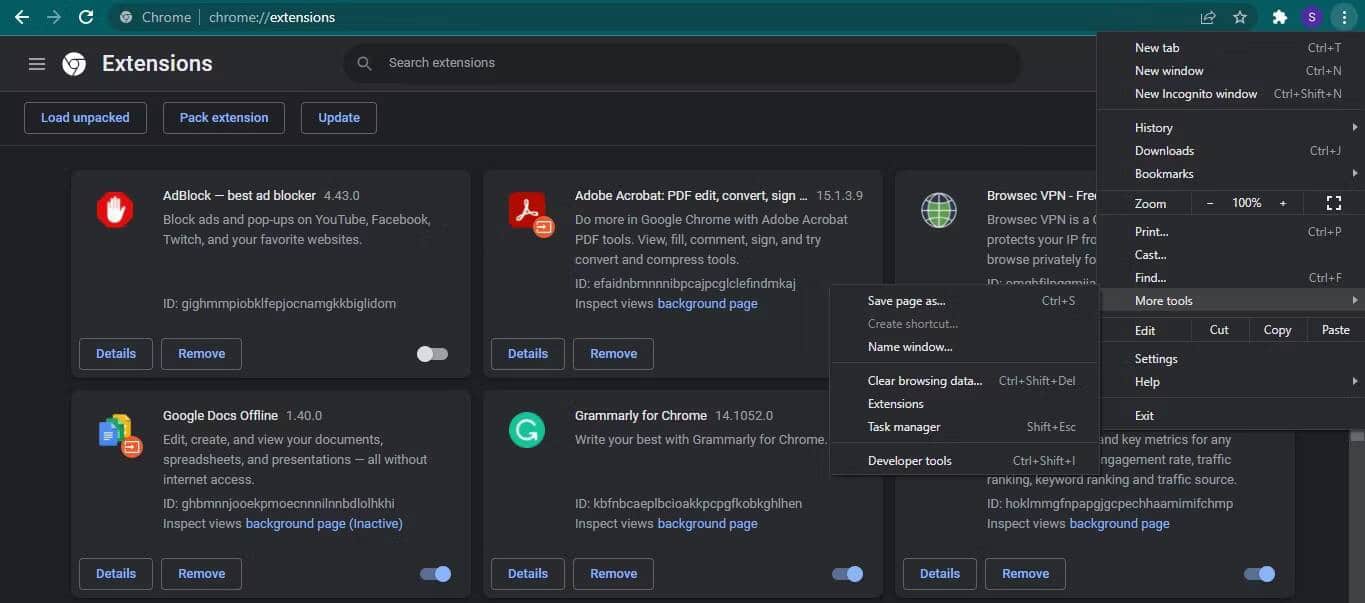Click the AdBlock hand icon
Screen dimensions: 1365x603
[114, 210]
